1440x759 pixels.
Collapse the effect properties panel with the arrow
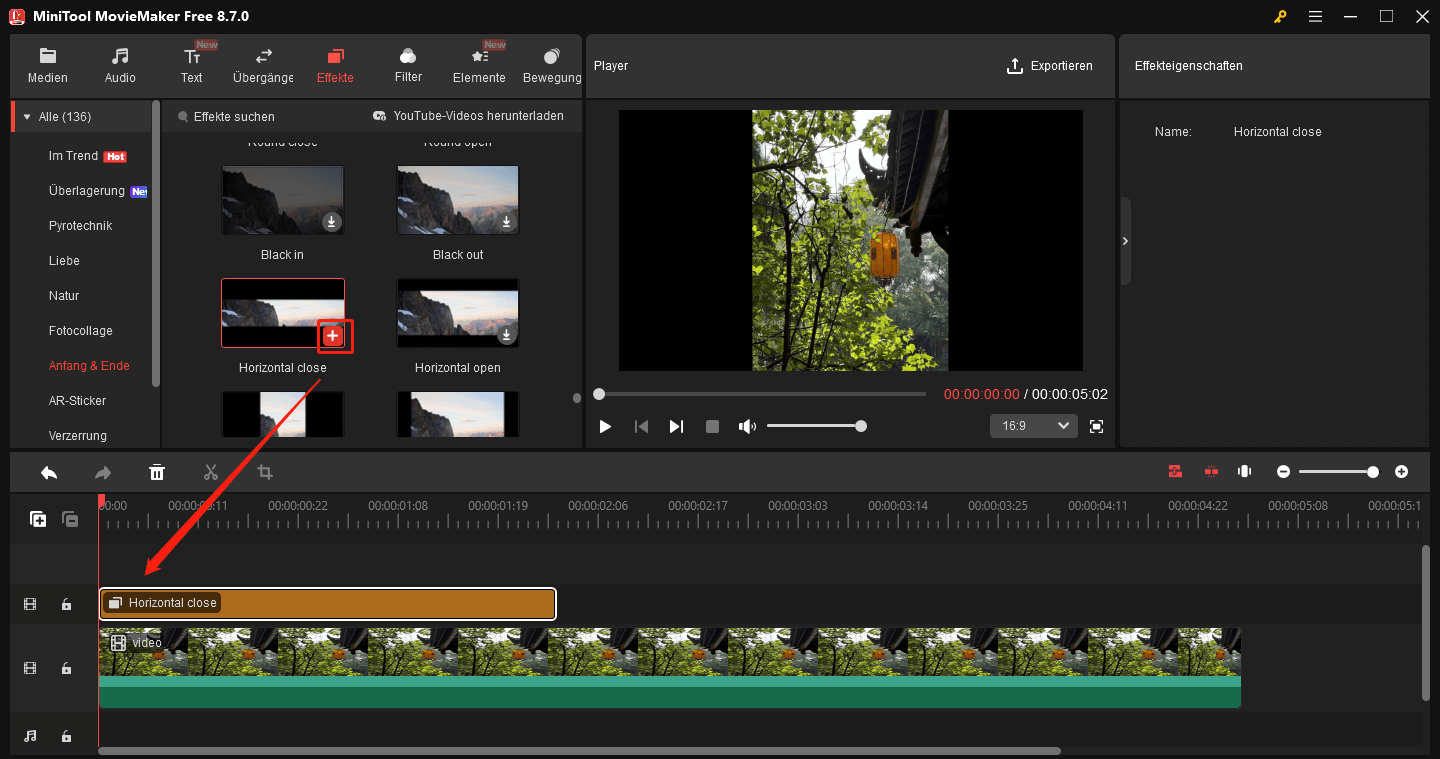coord(1126,241)
